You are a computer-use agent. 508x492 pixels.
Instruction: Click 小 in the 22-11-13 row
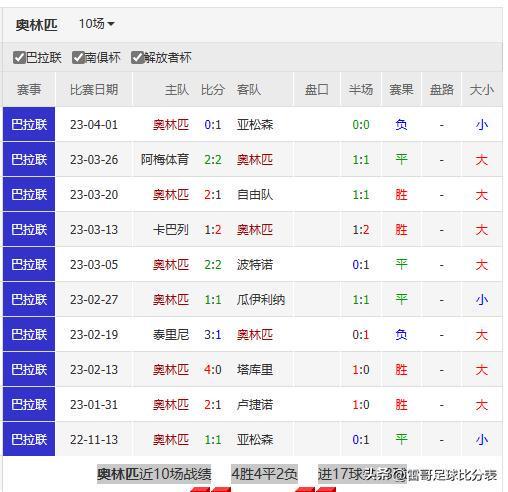(482, 440)
